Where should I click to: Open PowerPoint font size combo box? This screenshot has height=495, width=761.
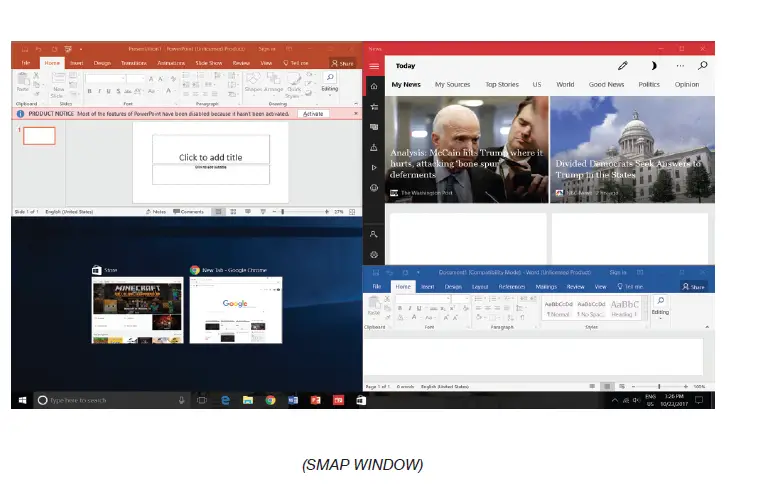point(136,78)
